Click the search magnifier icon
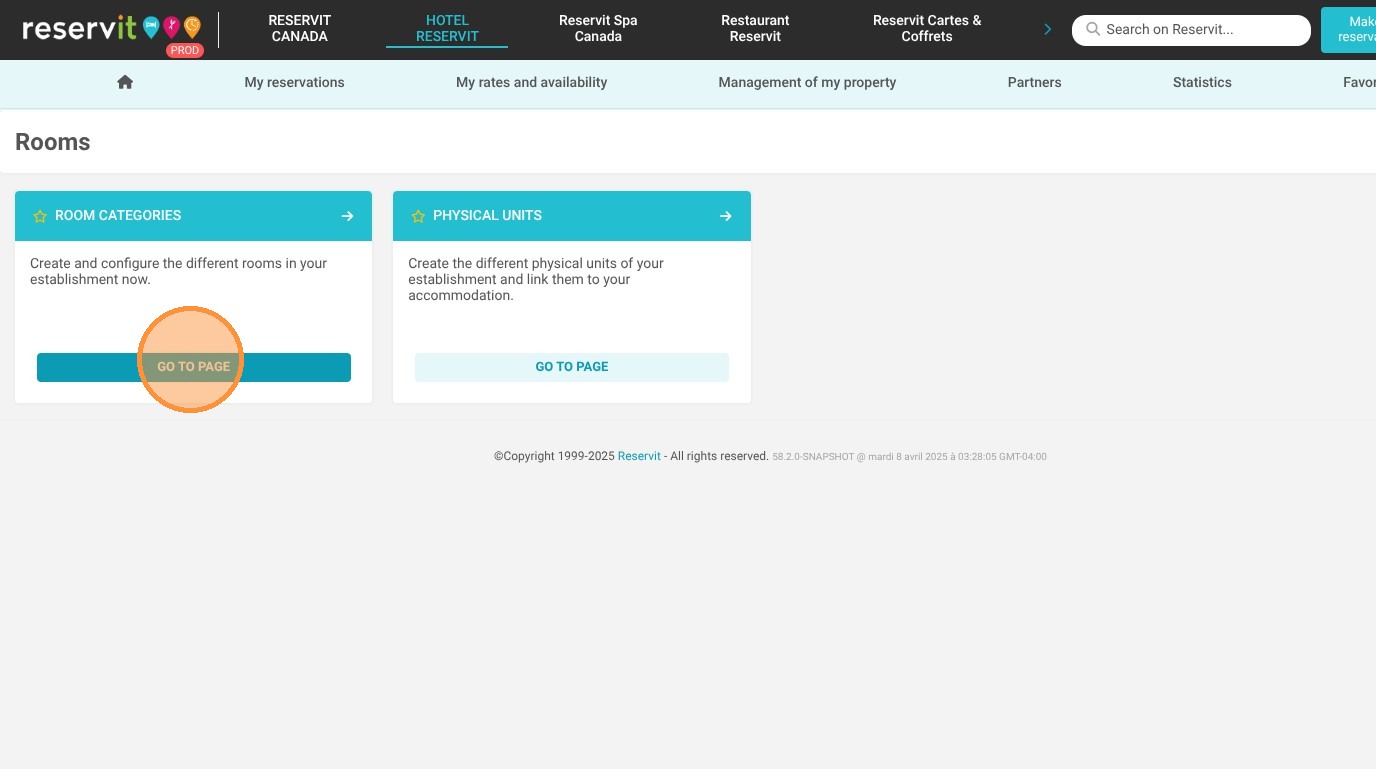This screenshot has width=1376, height=769. click(x=1093, y=30)
